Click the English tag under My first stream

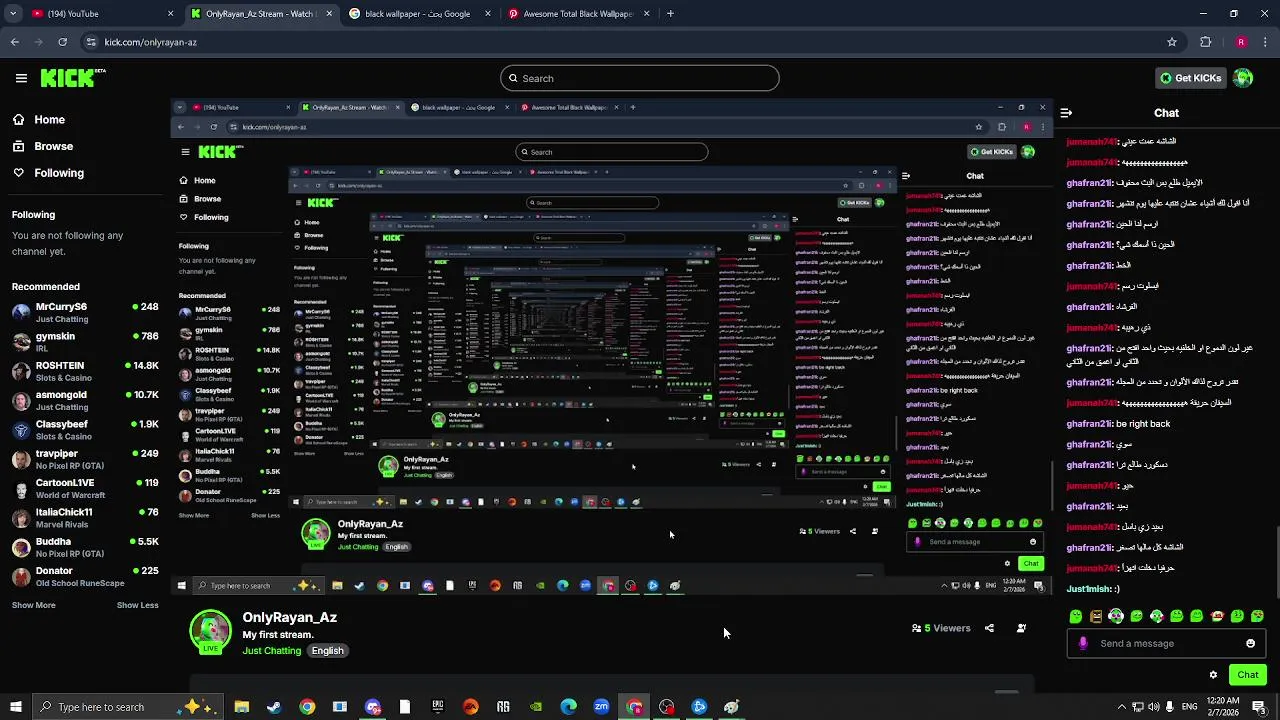327,651
